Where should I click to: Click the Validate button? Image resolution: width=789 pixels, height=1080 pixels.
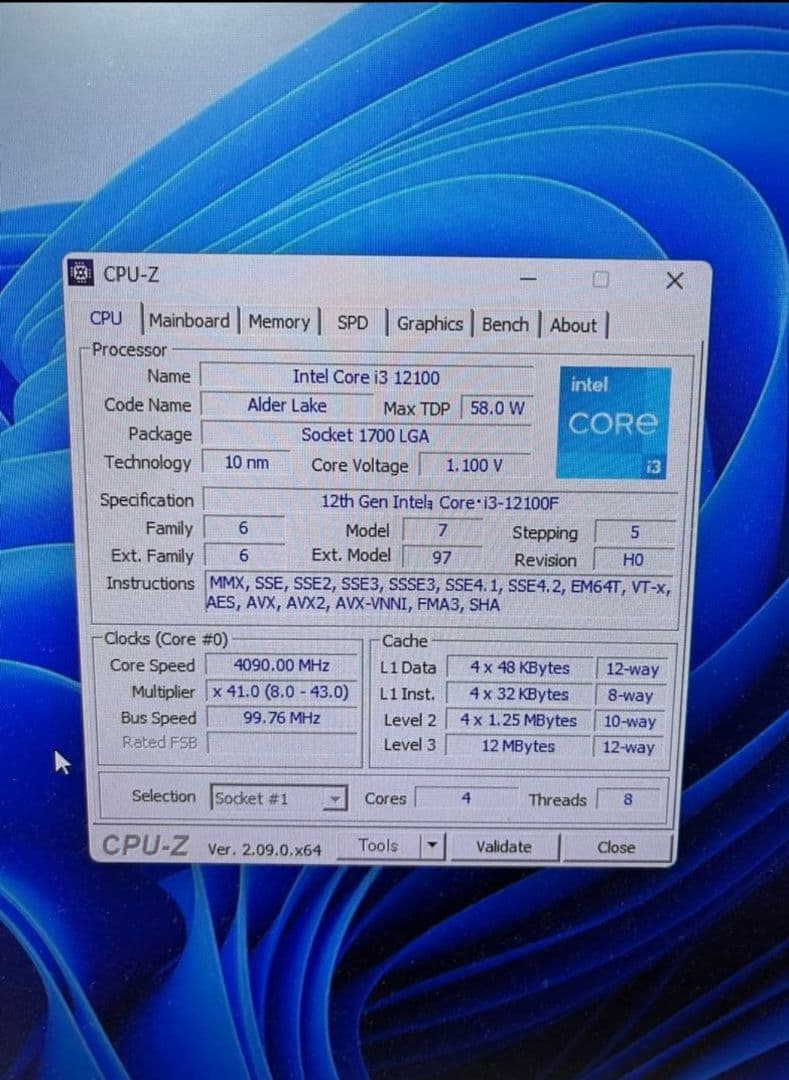point(504,847)
